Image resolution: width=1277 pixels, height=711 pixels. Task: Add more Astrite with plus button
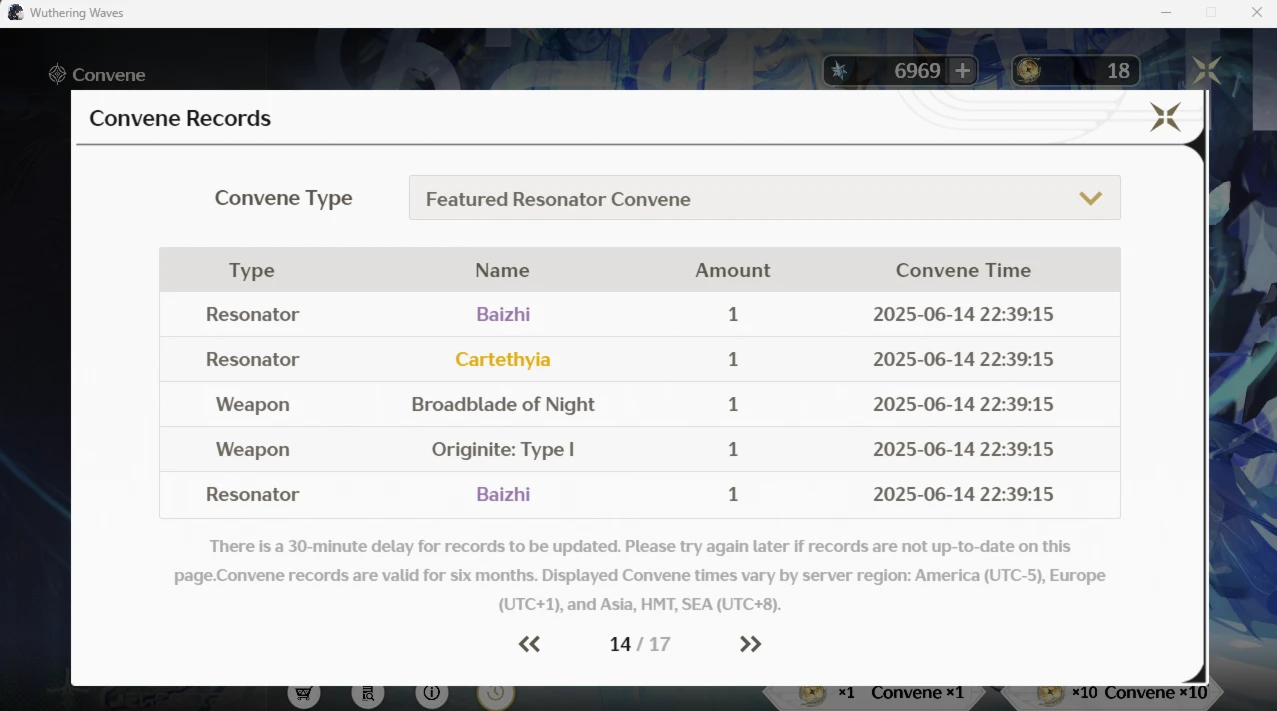pos(962,70)
